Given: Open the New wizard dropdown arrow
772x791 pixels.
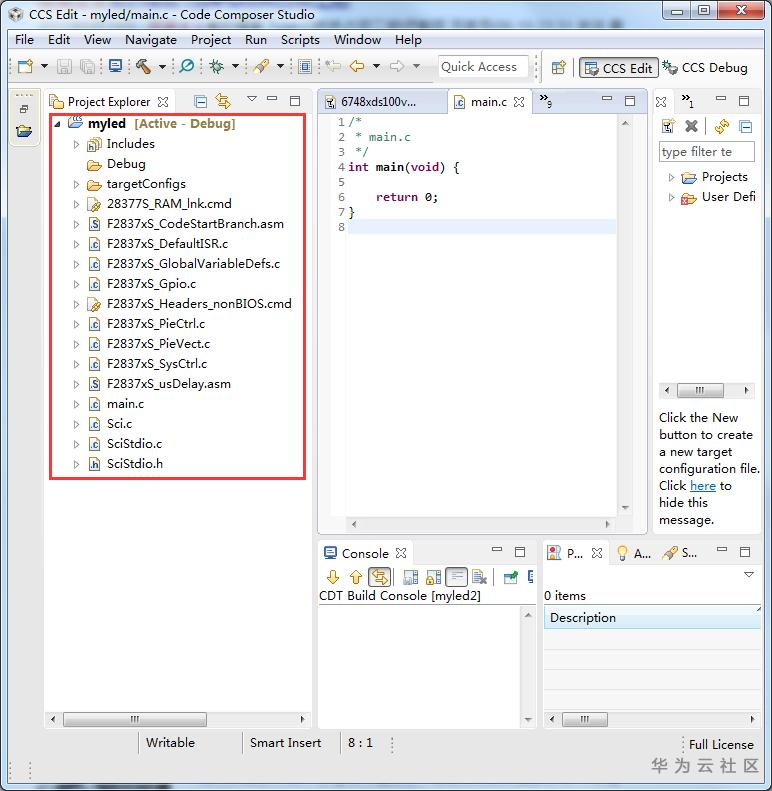Looking at the screenshot, I should pos(44,66).
